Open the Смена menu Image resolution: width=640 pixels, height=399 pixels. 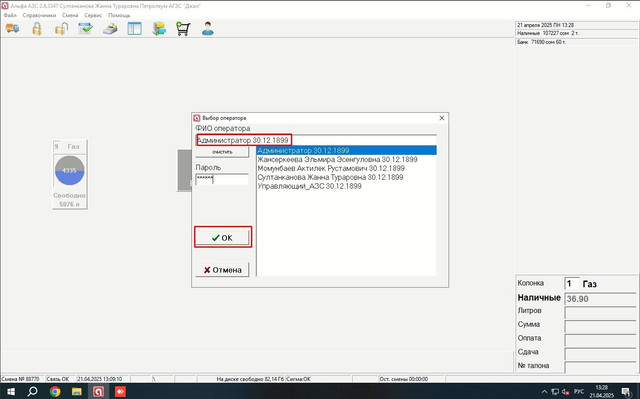point(70,15)
